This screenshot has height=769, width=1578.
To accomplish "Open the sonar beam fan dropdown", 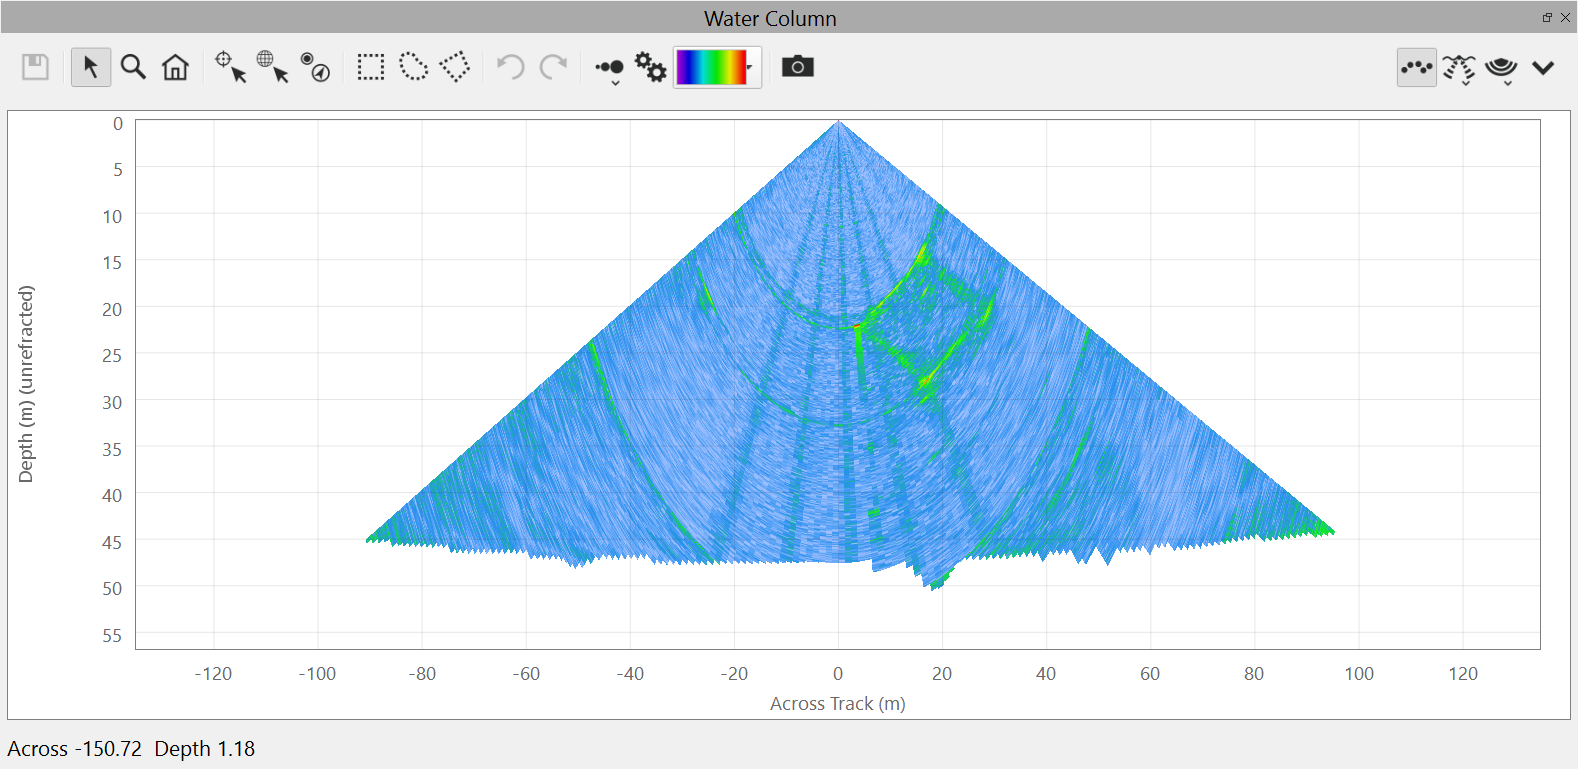I will click(1459, 69).
